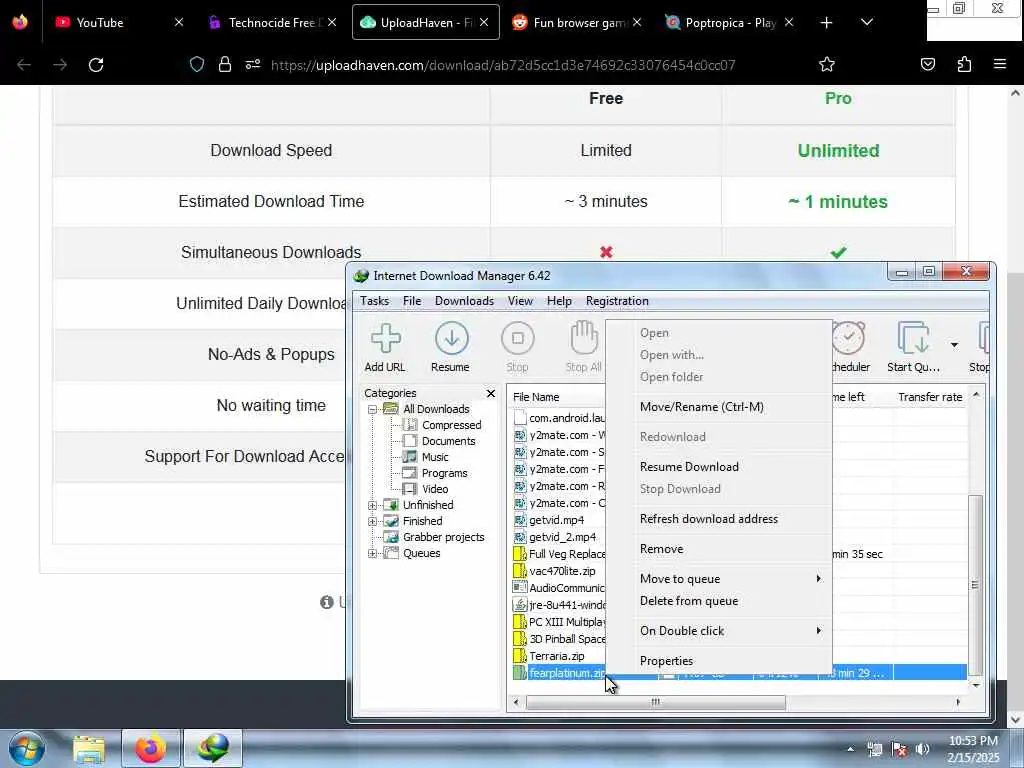Click the download list vertical scrollbar thumb
1024x768 pixels.
975,585
